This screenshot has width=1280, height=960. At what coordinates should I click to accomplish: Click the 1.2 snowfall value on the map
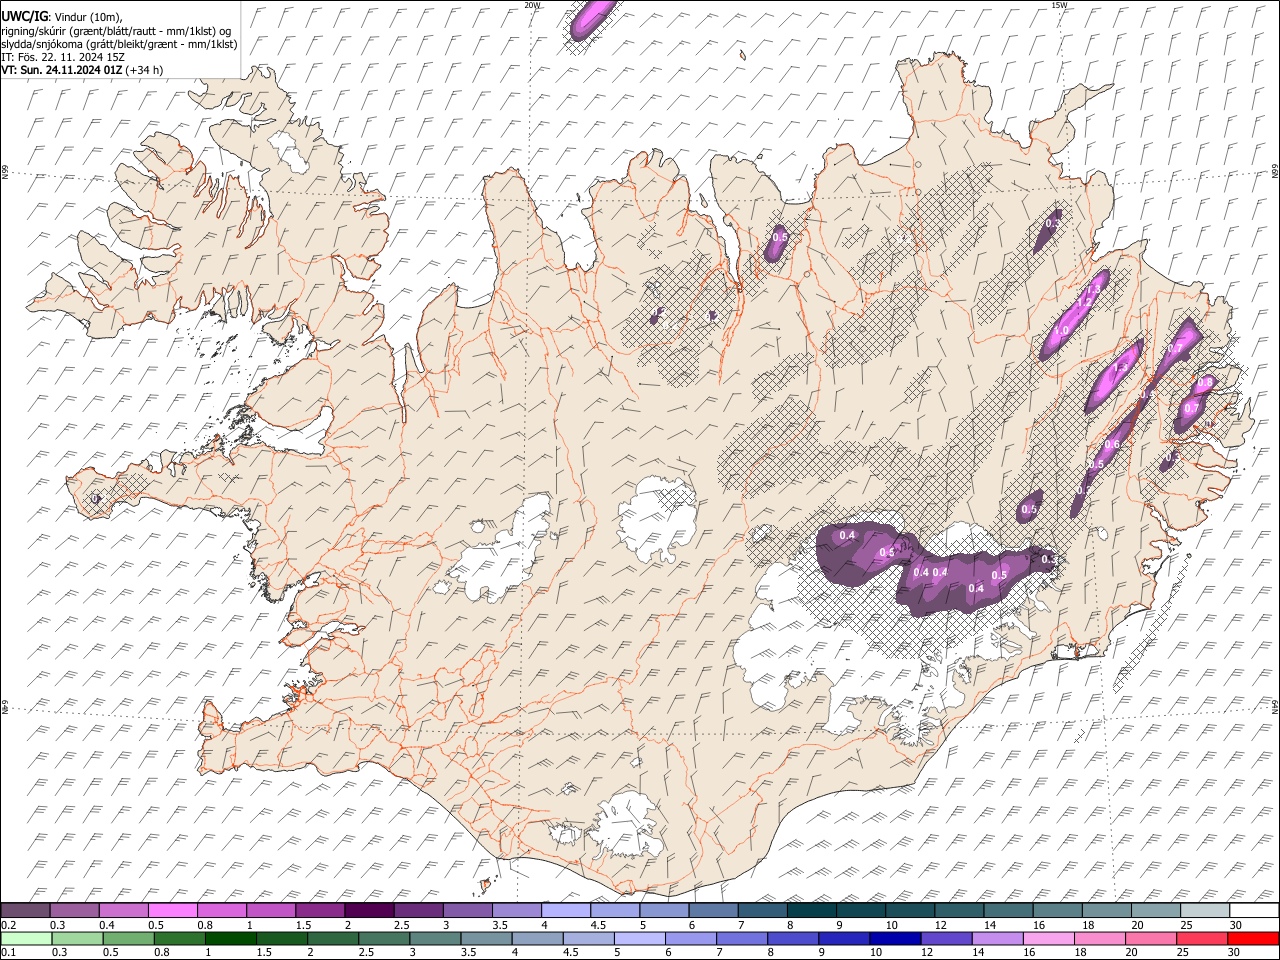(x=1084, y=302)
